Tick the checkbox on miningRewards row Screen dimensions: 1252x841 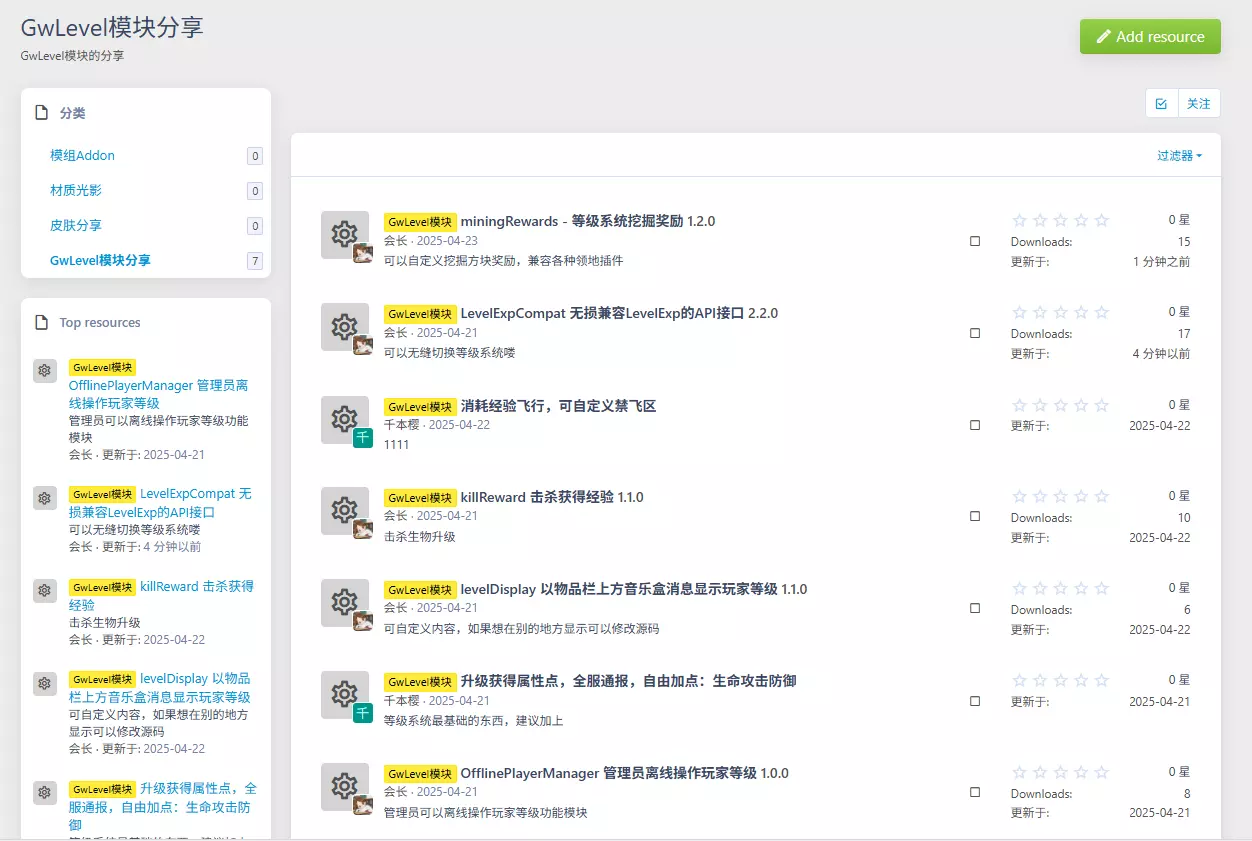(x=975, y=241)
